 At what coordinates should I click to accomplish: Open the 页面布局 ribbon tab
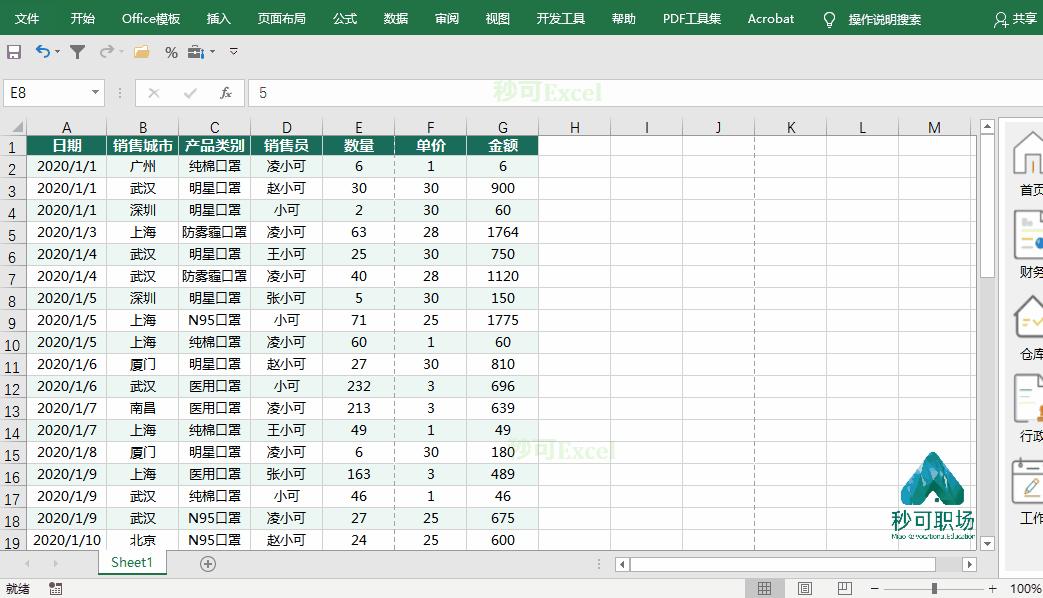click(282, 17)
